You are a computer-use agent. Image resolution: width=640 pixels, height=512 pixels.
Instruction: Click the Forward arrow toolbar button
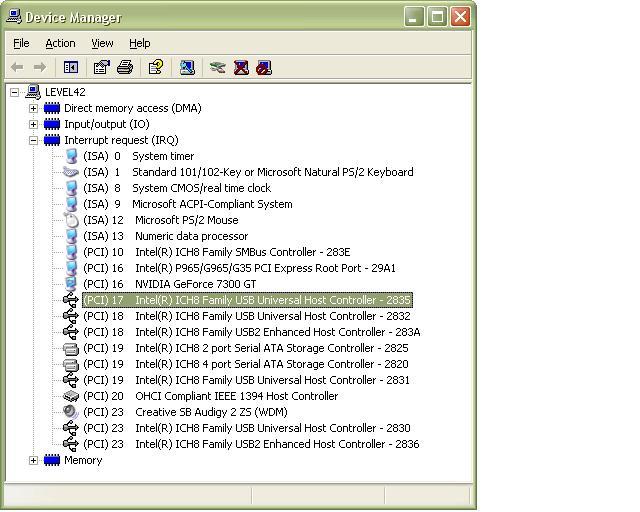tap(40, 67)
